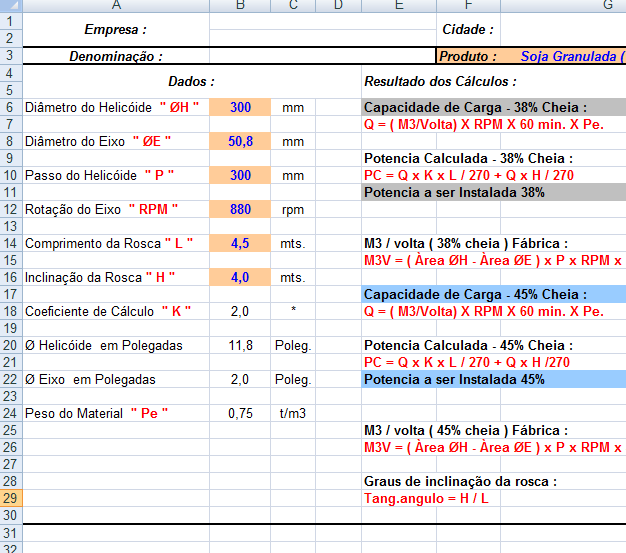
Task: Click the Diâmetro do Eixo value 50,8
Action: [x=240, y=141]
